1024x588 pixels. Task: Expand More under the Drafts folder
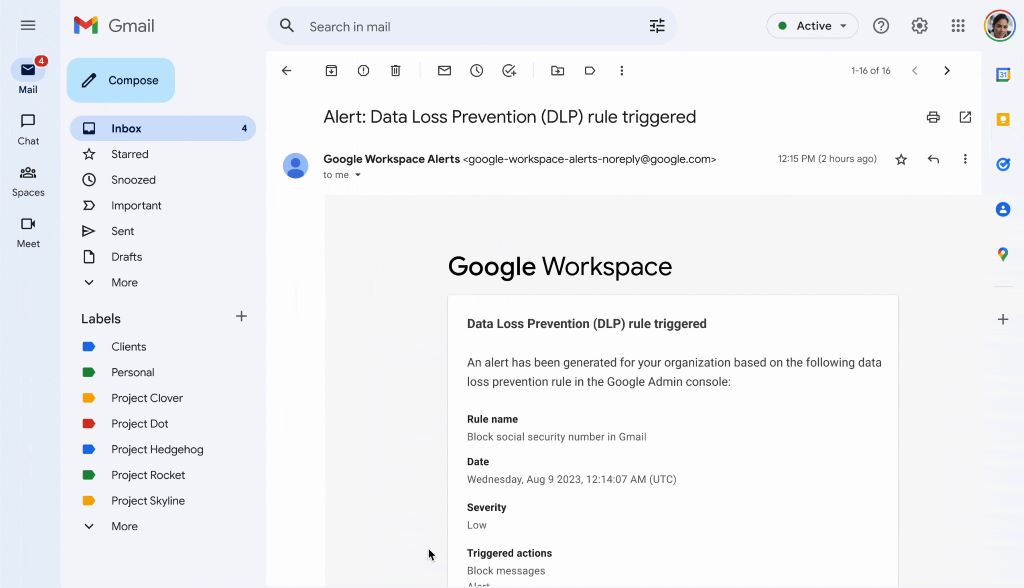pyautogui.click(x=124, y=283)
